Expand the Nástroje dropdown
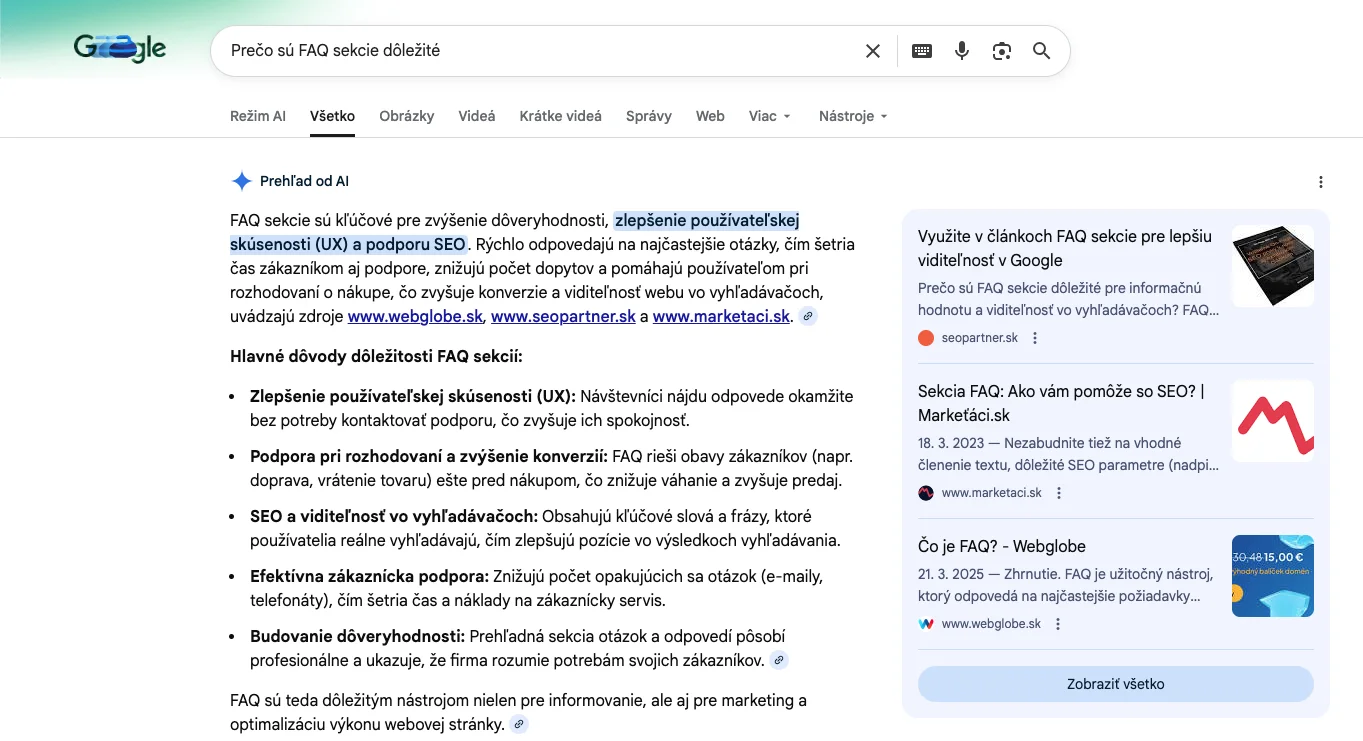The width and height of the screenshot is (1363, 741). click(x=853, y=116)
